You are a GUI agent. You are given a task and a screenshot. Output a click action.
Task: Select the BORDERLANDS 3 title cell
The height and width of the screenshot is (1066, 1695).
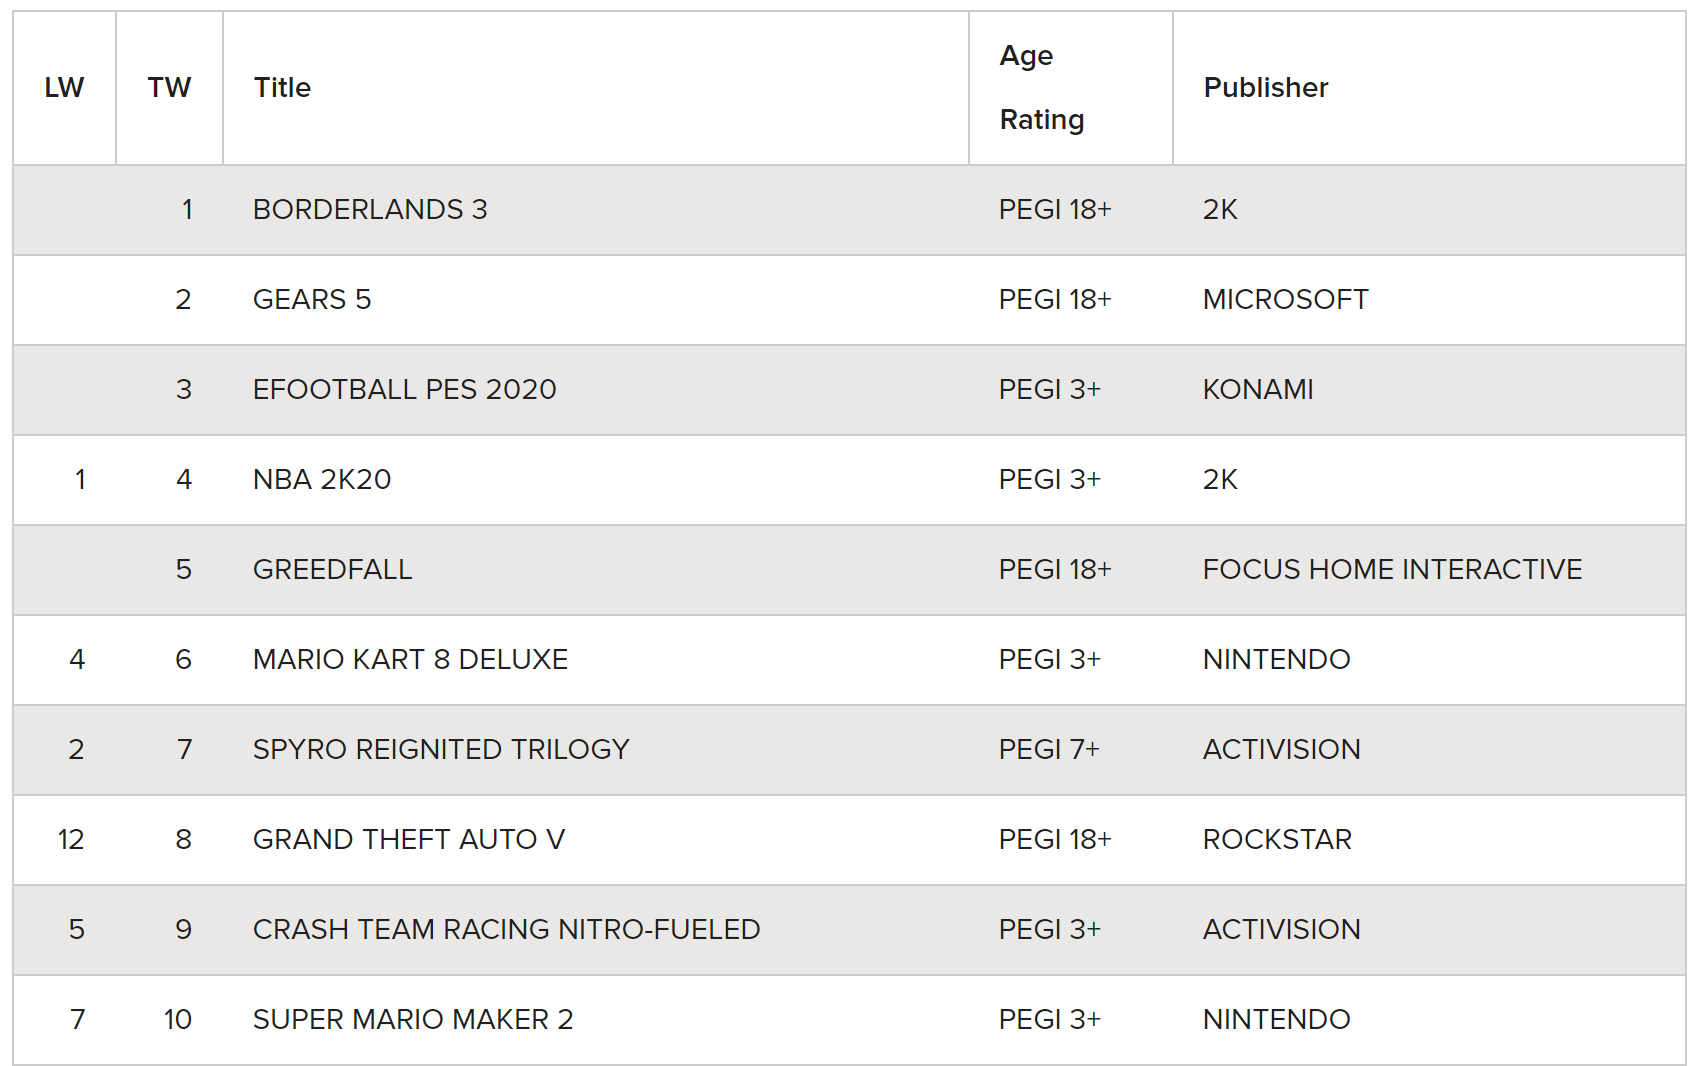click(x=370, y=210)
